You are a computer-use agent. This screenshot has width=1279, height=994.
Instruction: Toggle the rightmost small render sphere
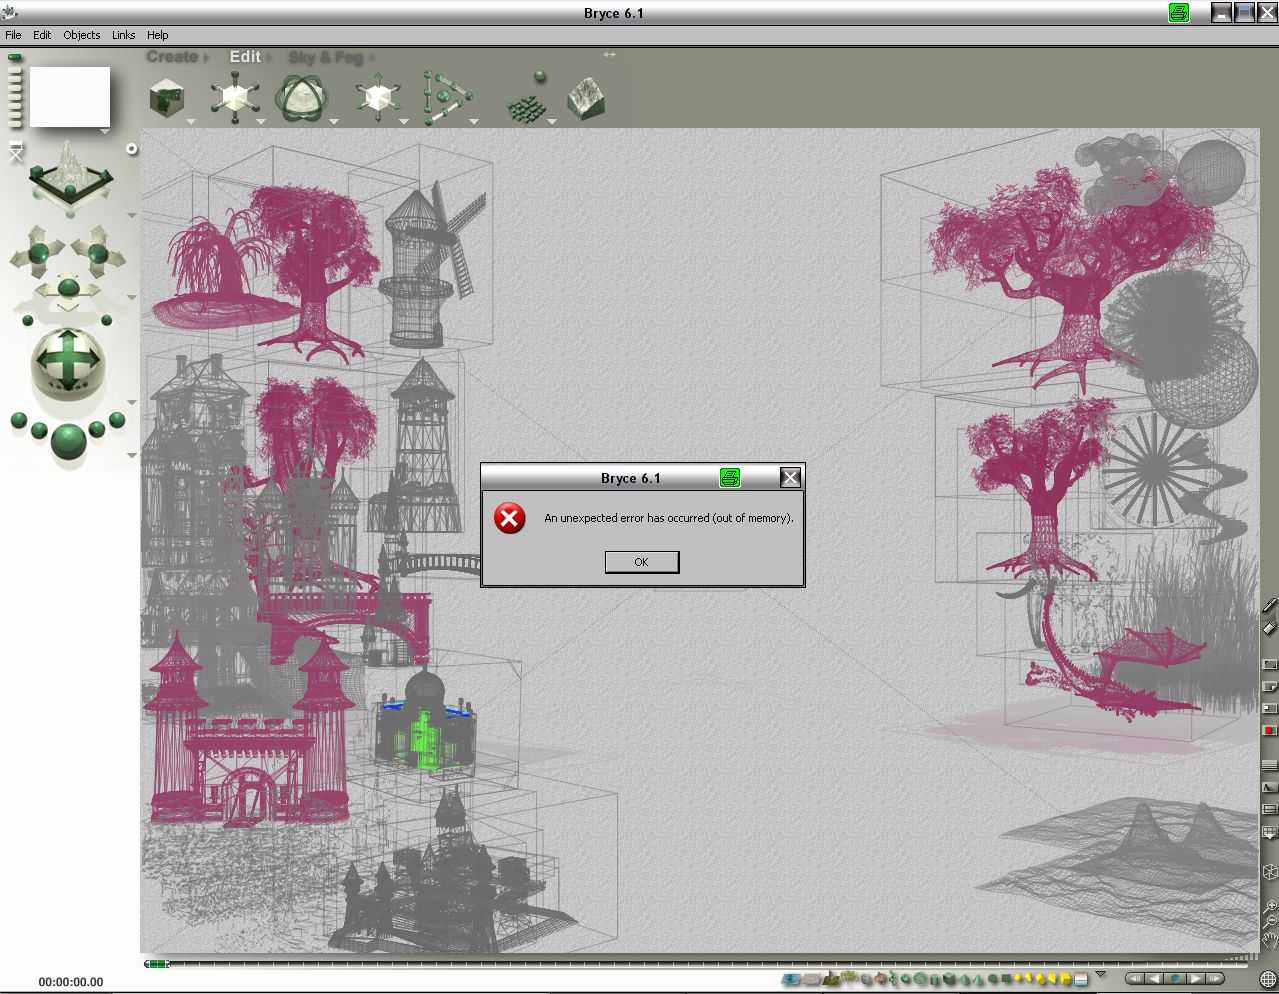[x=117, y=420]
